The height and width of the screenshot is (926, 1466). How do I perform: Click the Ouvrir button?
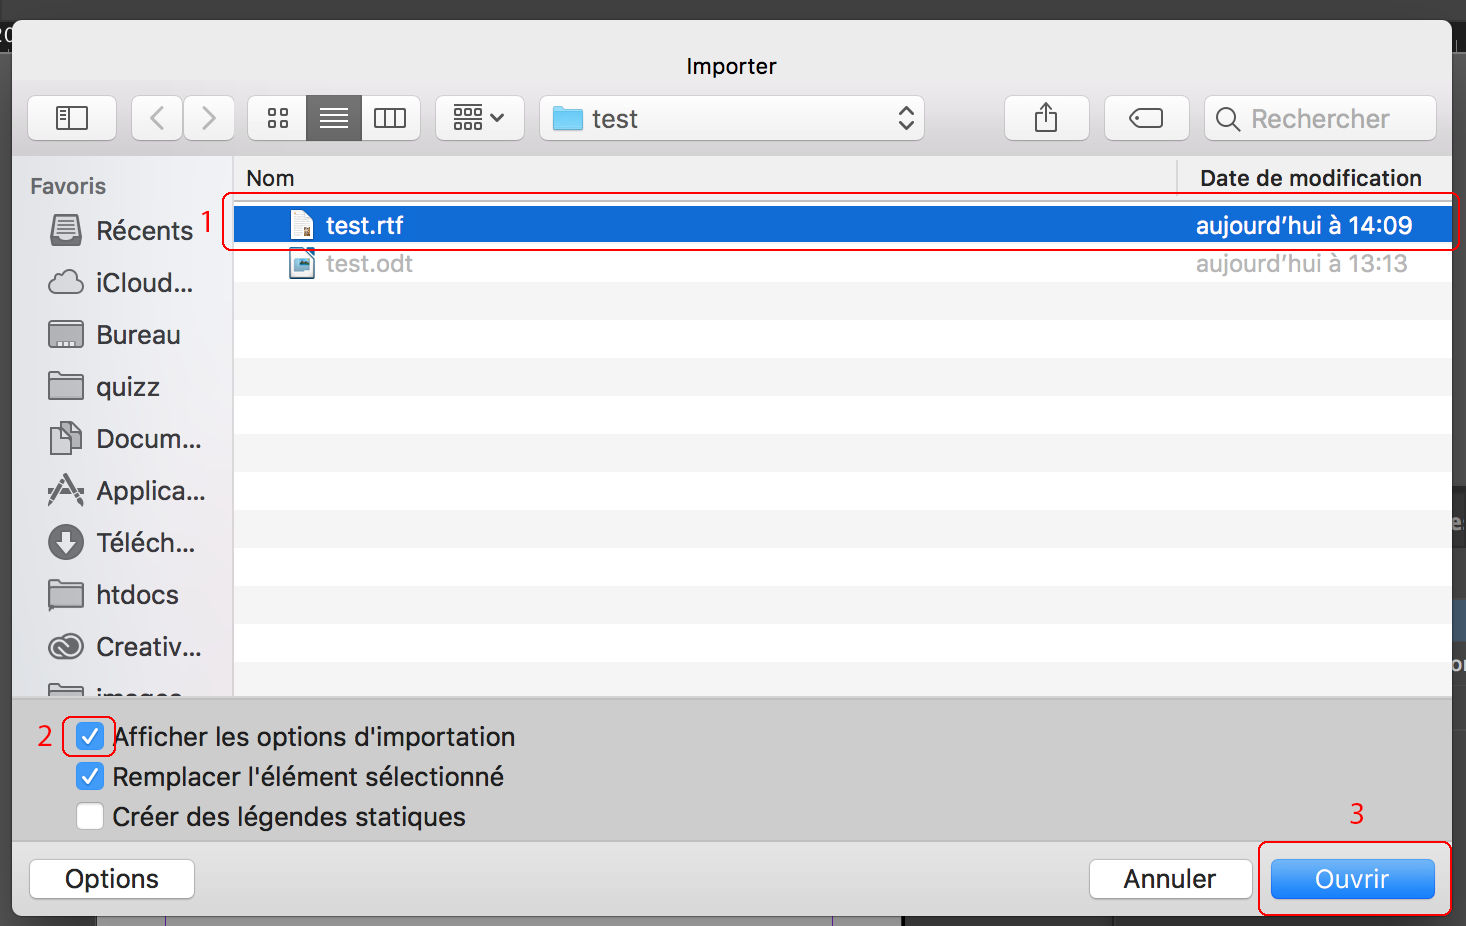click(1352, 879)
